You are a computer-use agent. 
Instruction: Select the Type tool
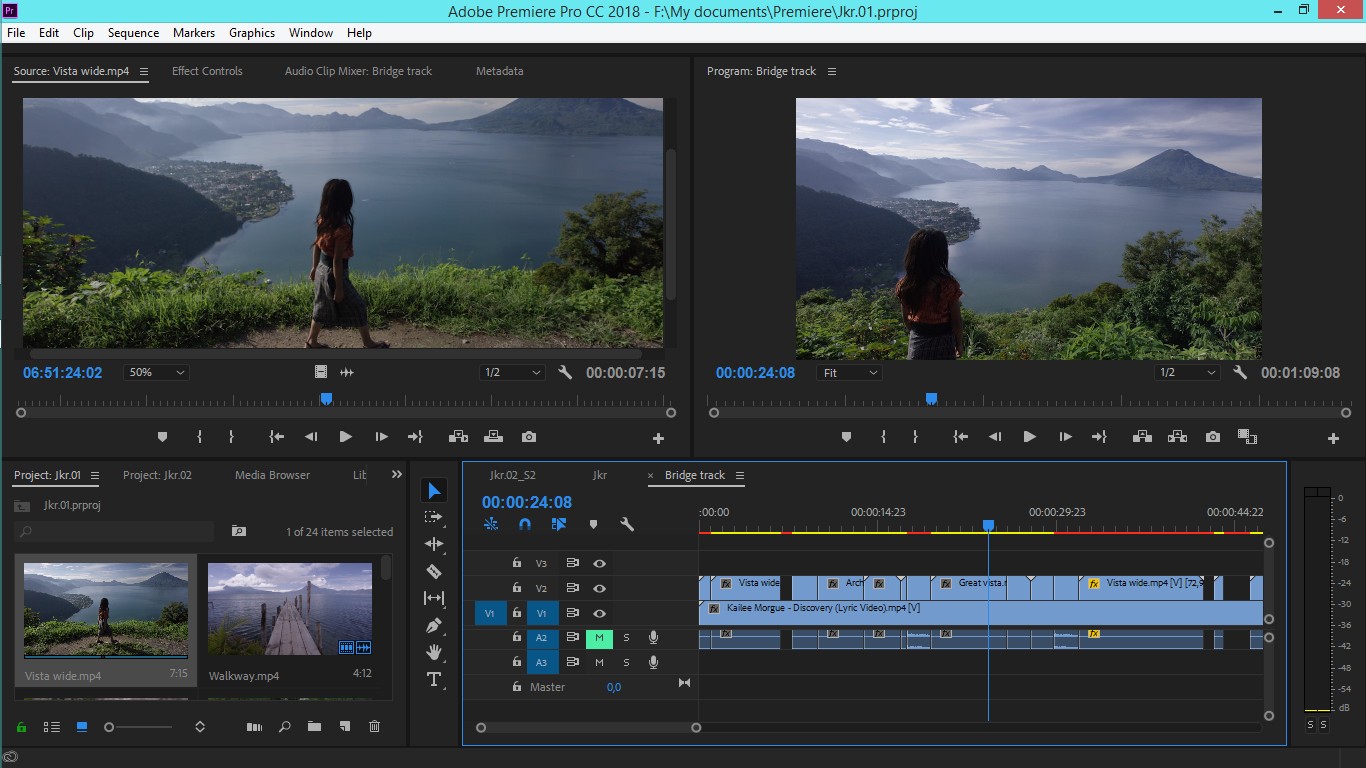[434, 679]
